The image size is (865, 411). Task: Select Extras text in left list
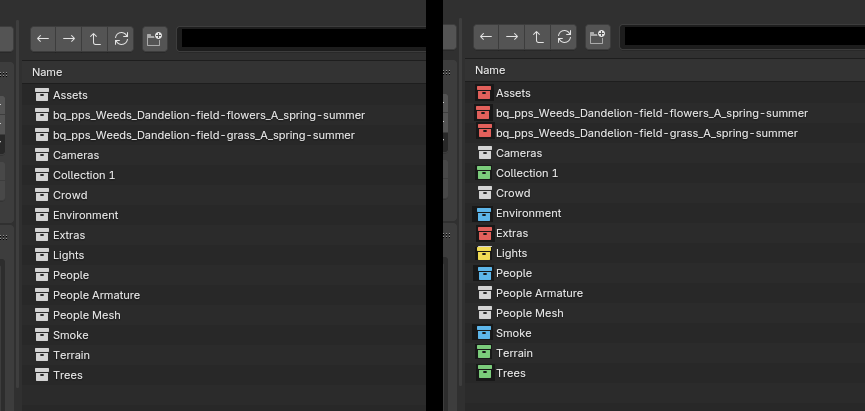coord(69,235)
